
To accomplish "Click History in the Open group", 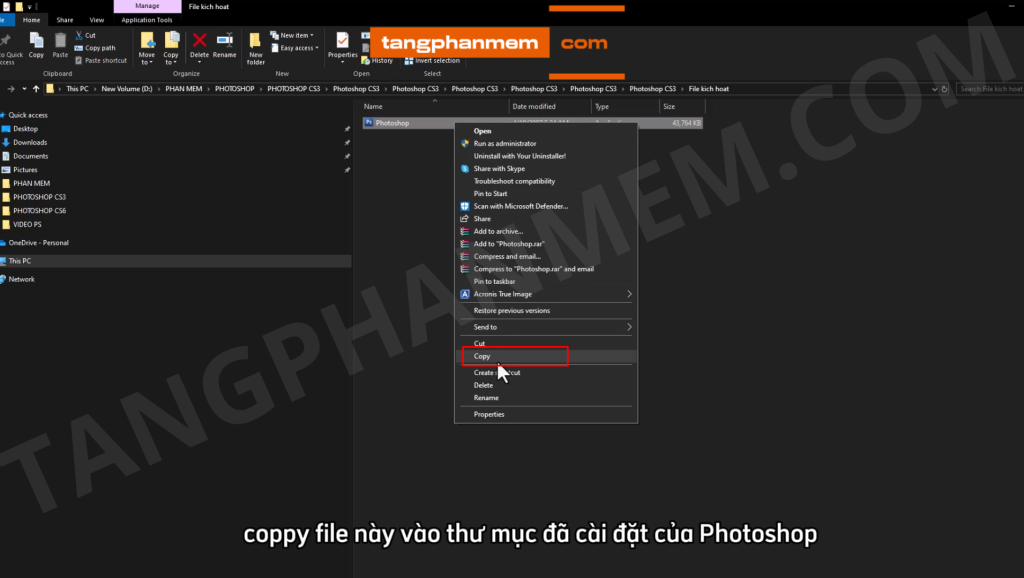I will pos(377,61).
